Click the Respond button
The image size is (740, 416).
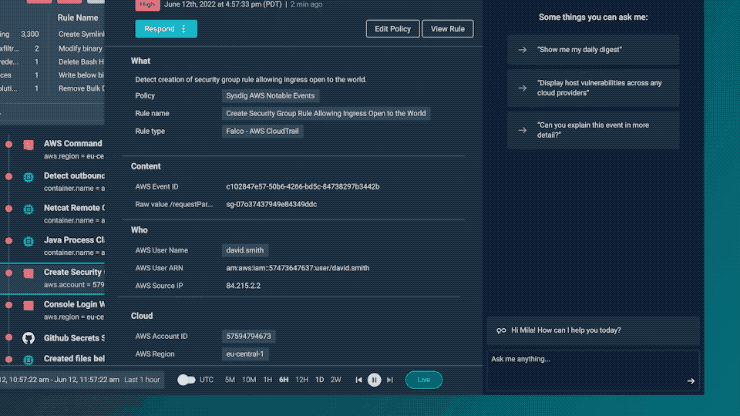(x=166, y=29)
